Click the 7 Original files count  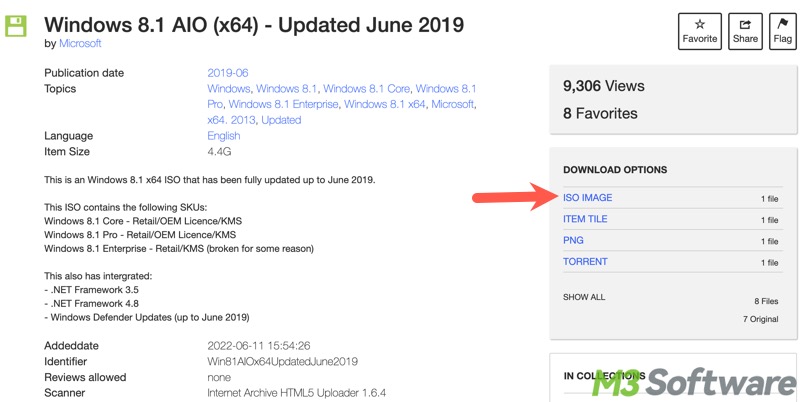click(x=760, y=319)
